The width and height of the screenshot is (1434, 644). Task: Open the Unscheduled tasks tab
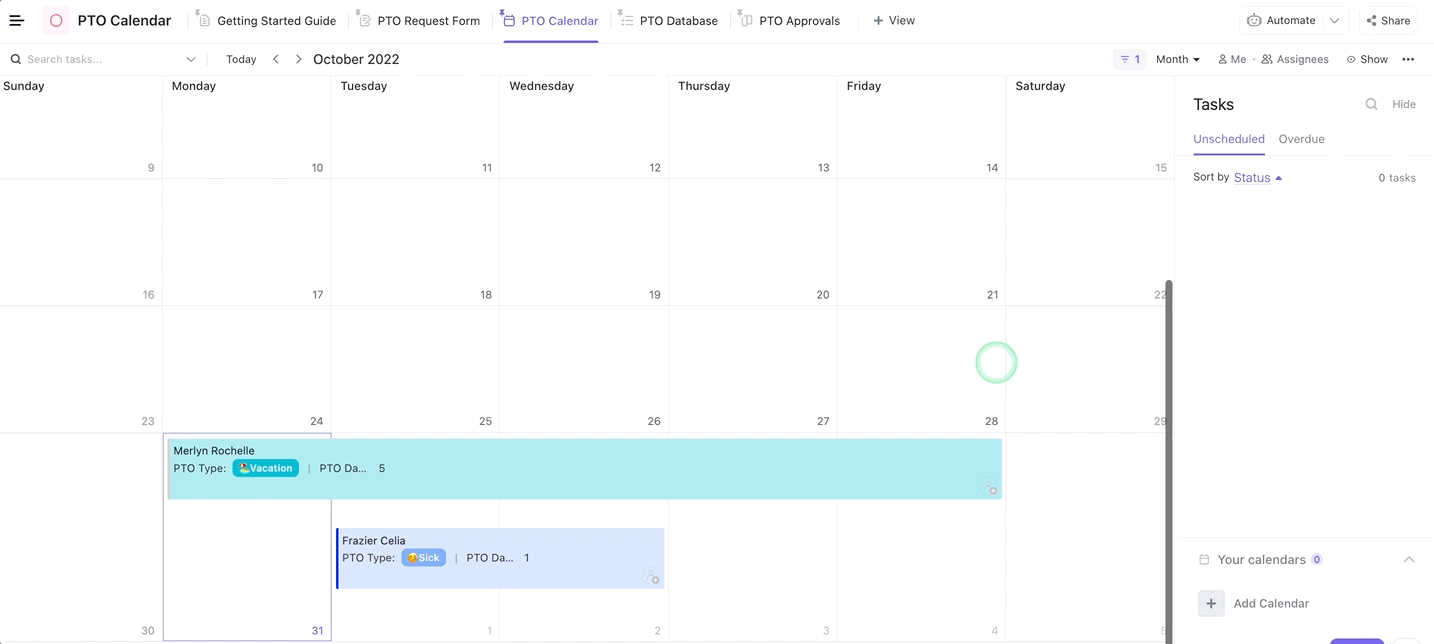[x=1229, y=139]
